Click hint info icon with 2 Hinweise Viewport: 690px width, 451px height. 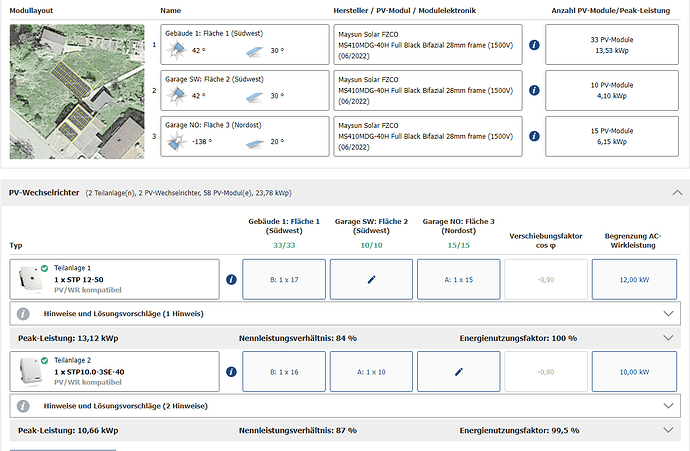pos(23,406)
